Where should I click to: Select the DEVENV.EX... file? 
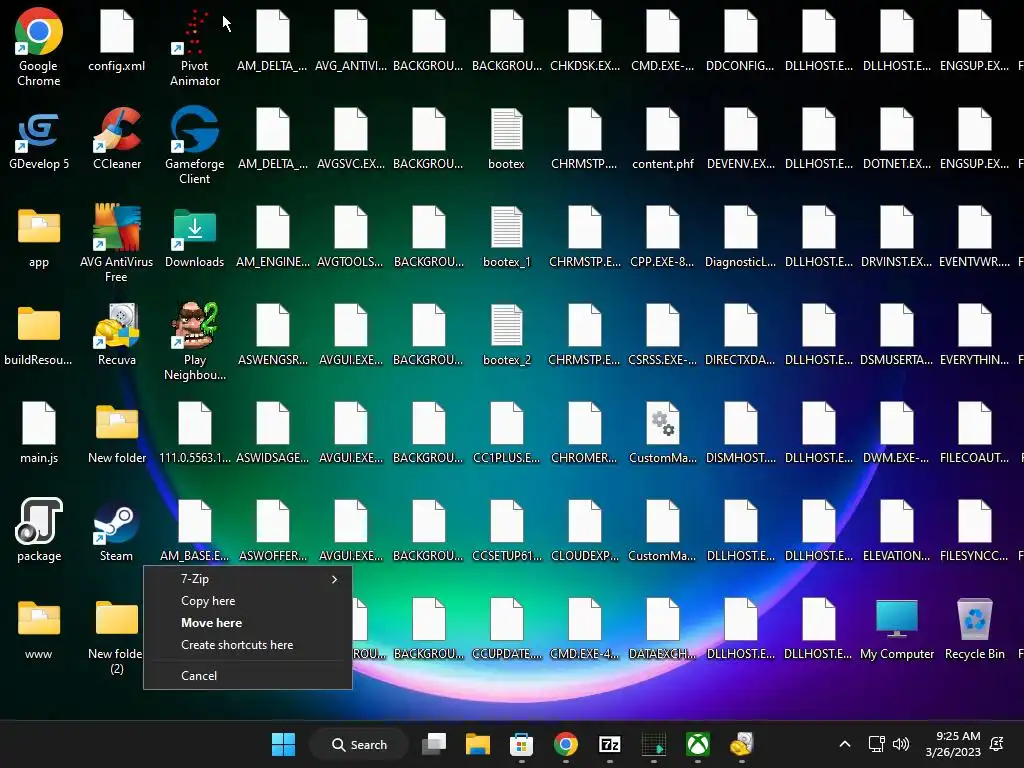coord(741,140)
